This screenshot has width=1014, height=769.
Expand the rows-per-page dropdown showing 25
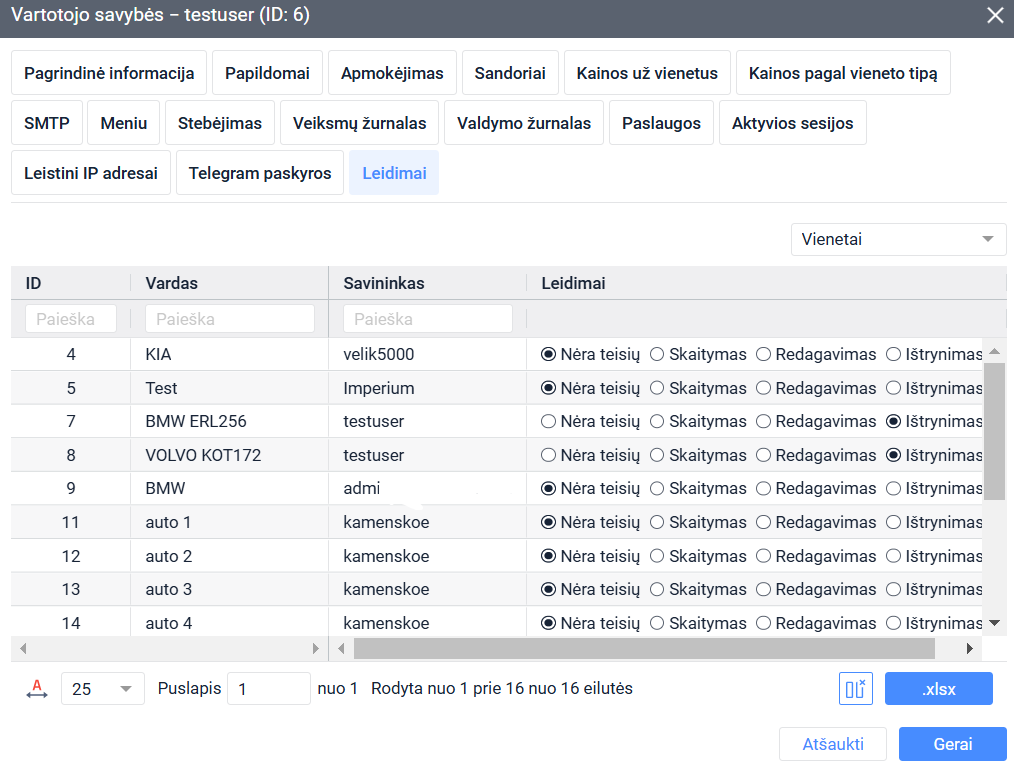pyautogui.click(x=102, y=689)
